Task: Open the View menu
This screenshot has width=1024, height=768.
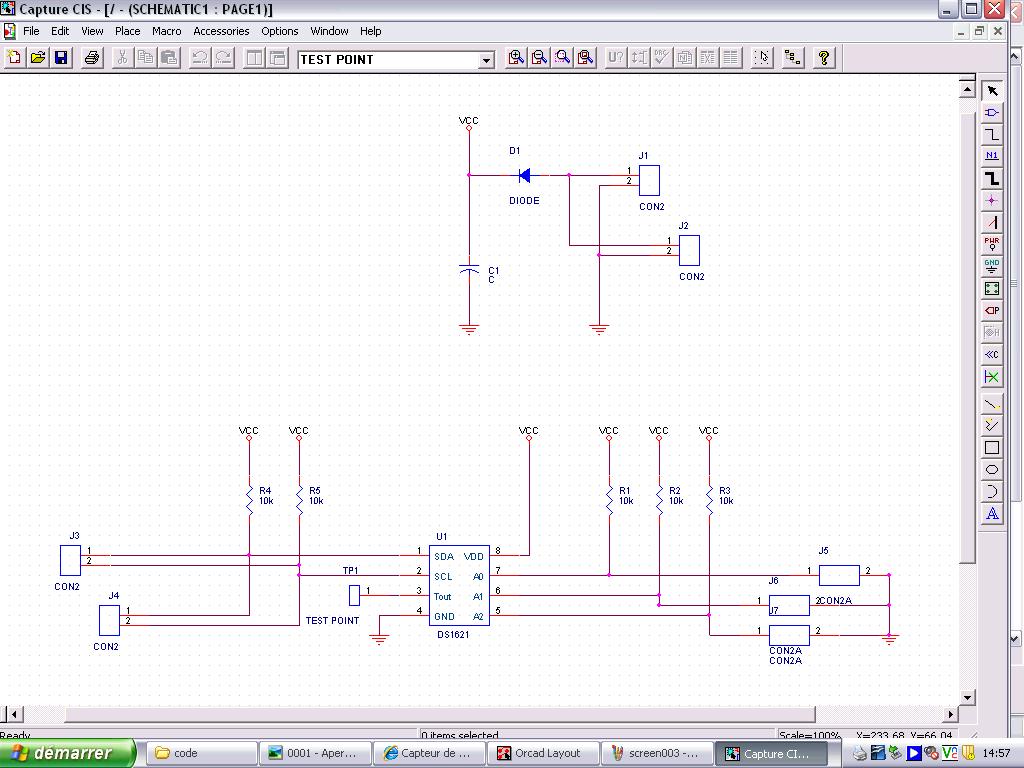Action: 92,31
